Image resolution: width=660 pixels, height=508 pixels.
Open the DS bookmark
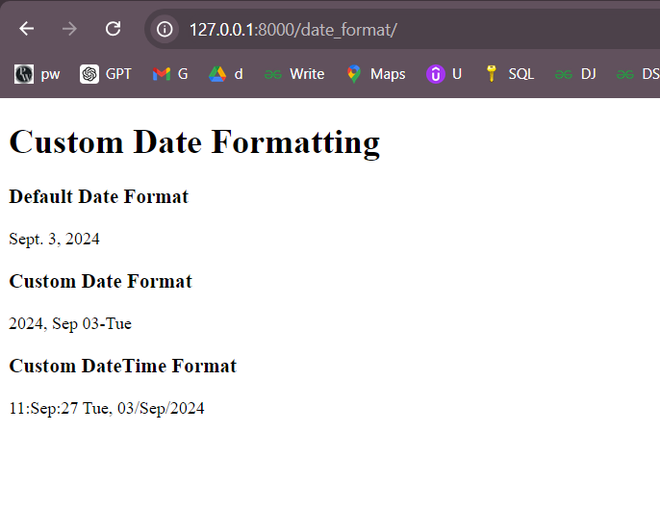pos(638,74)
